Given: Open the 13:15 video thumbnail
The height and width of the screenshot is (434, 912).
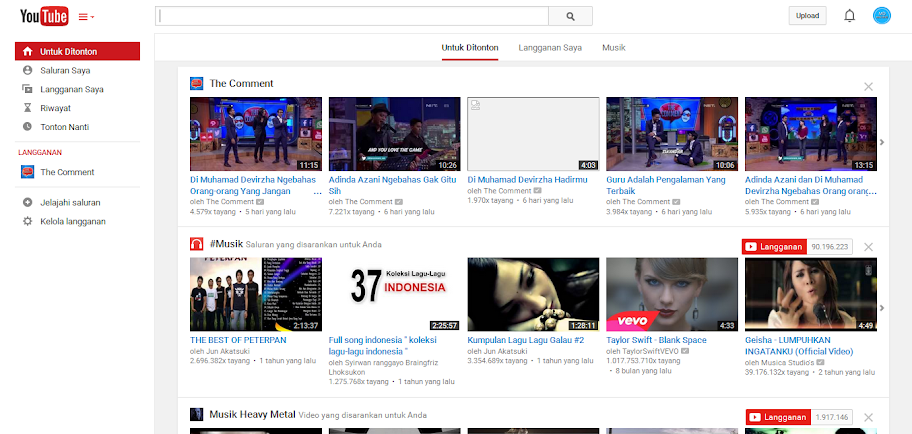Looking at the screenshot, I should pos(811,134).
